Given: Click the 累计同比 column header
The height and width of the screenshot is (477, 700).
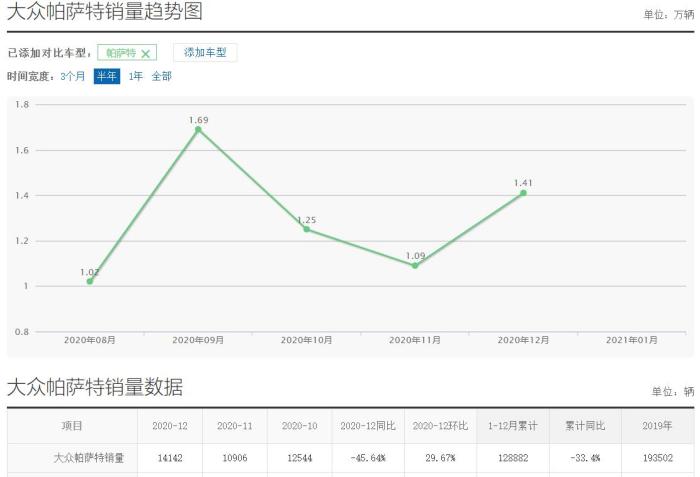Looking at the screenshot, I should (585, 426).
